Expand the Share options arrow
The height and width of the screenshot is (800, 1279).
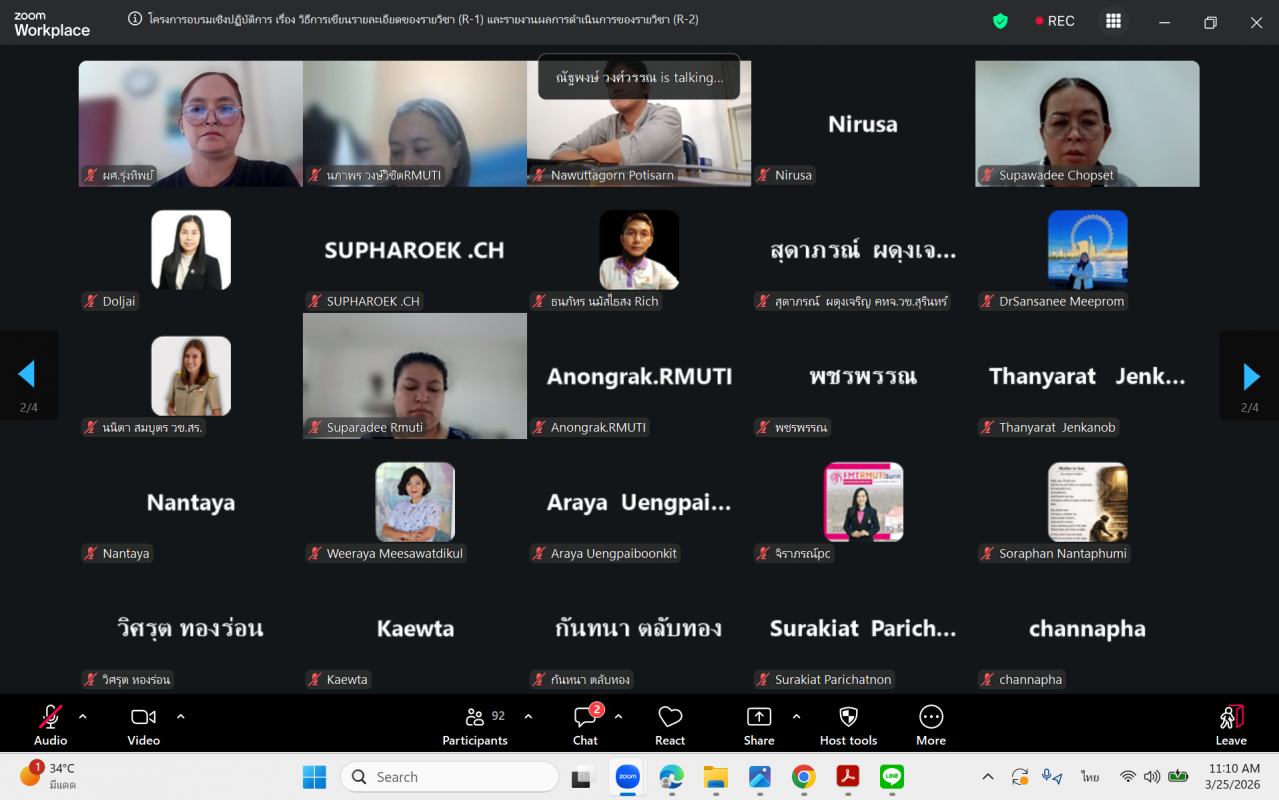tap(796, 716)
